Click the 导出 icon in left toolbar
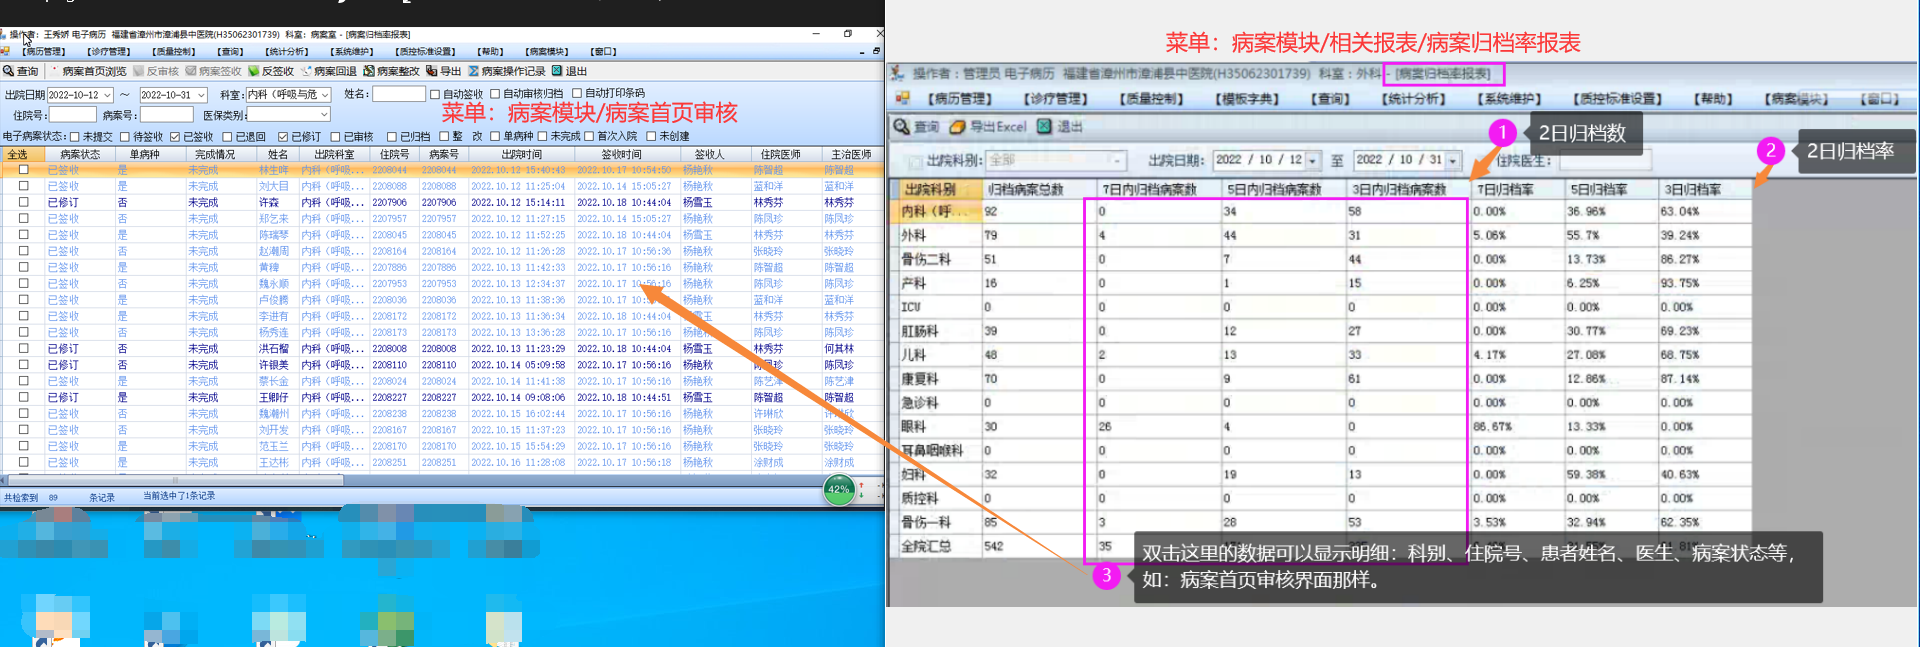The width and height of the screenshot is (1920, 647). [x=431, y=71]
